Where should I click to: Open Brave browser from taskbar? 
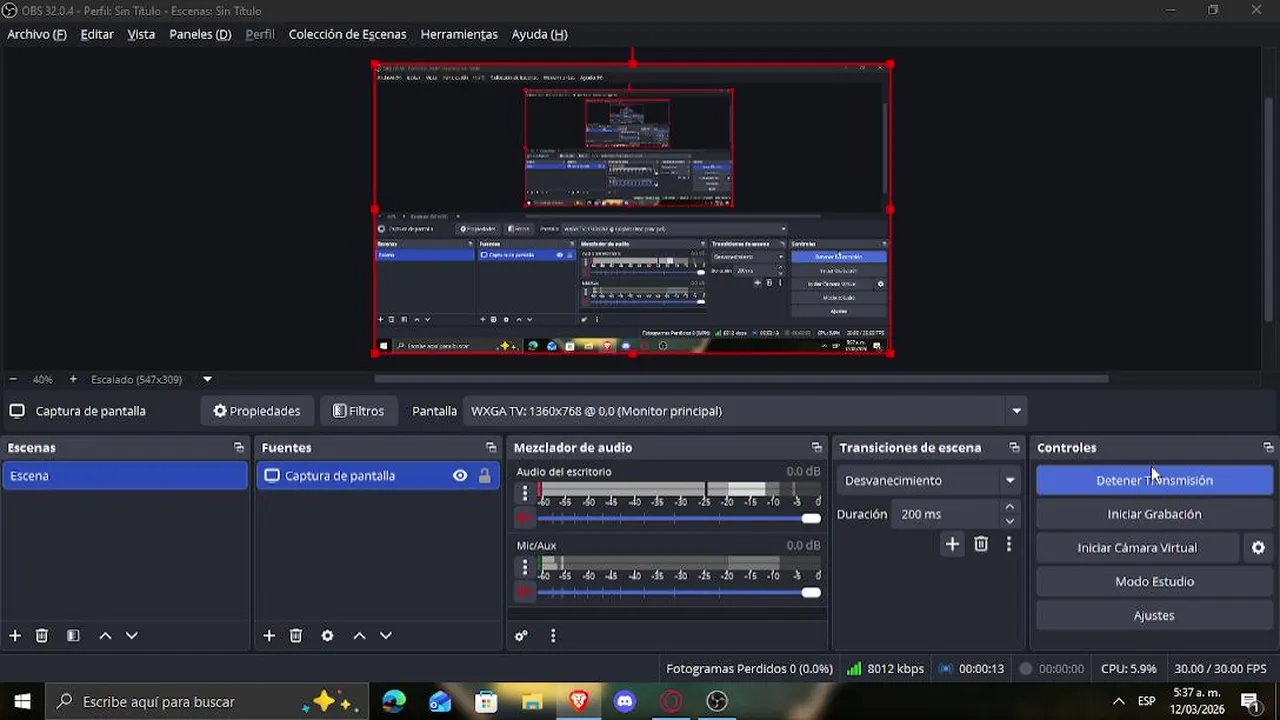point(579,702)
